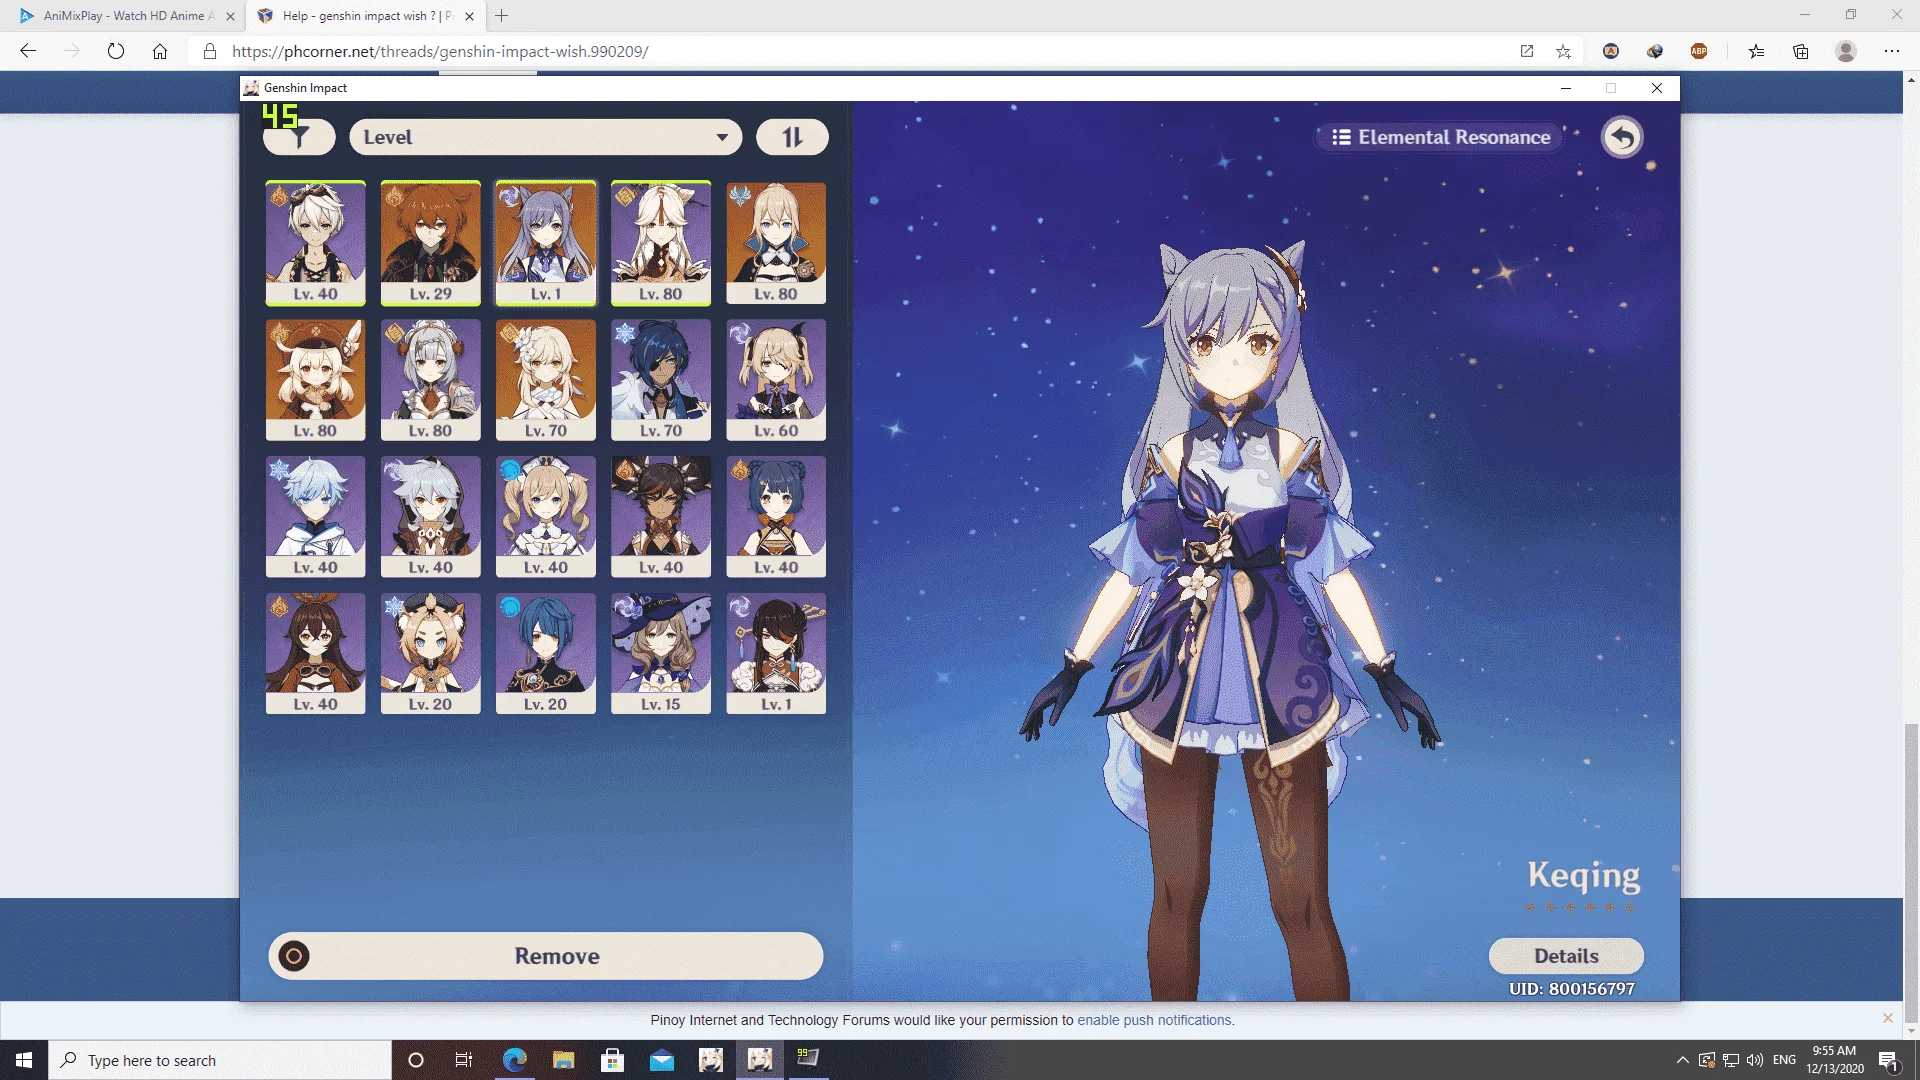Open the browser collections icon
Viewport: 1920px width, 1080px height.
(1801, 51)
